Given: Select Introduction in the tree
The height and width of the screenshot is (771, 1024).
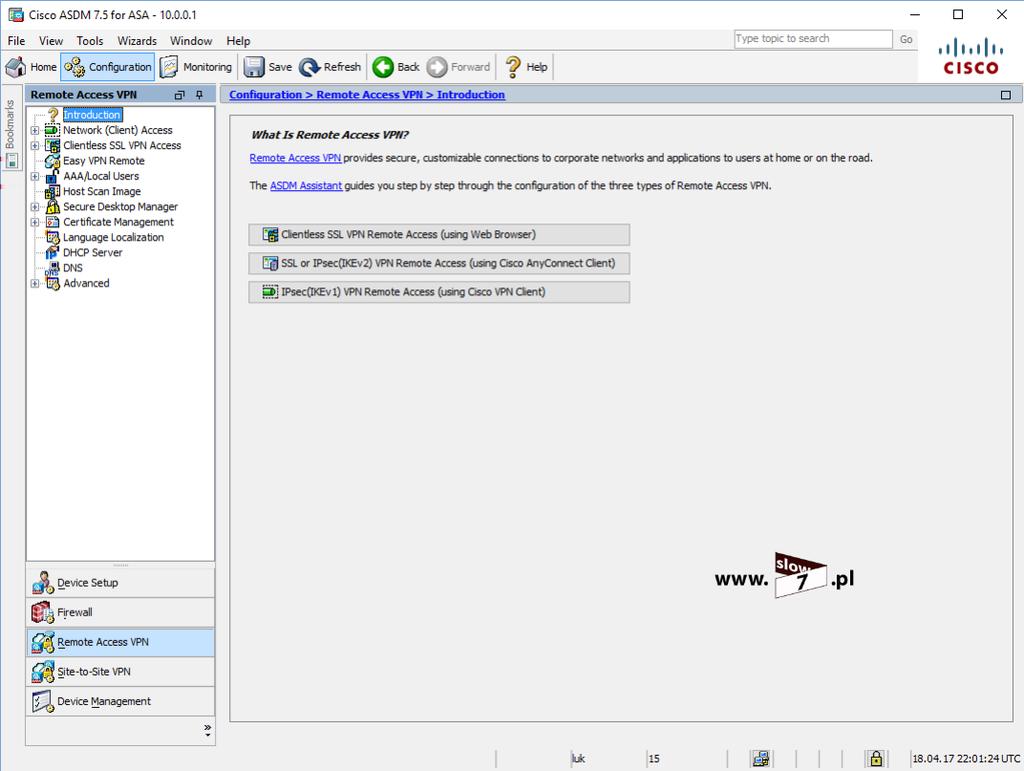Looking at the screenshot, I should tap(92, 114).
